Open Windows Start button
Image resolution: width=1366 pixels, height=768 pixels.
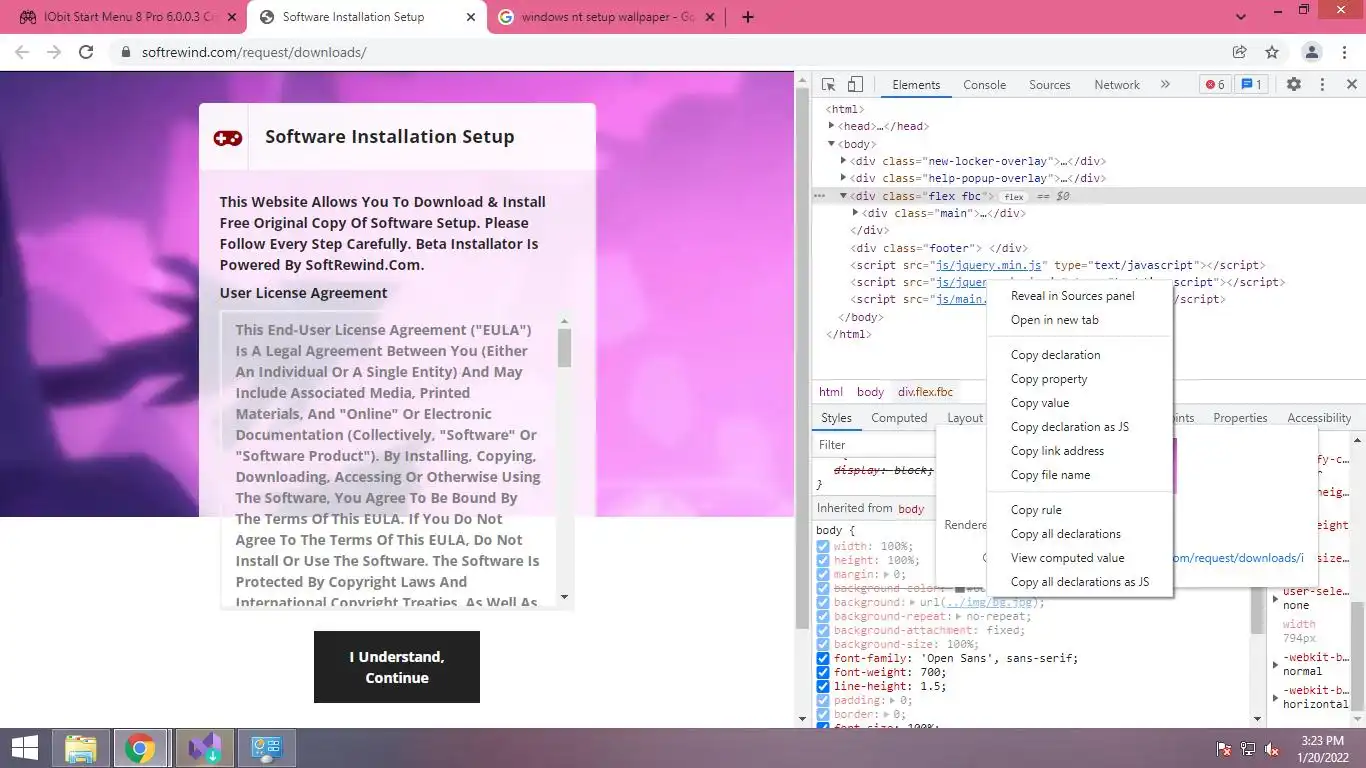25,748
